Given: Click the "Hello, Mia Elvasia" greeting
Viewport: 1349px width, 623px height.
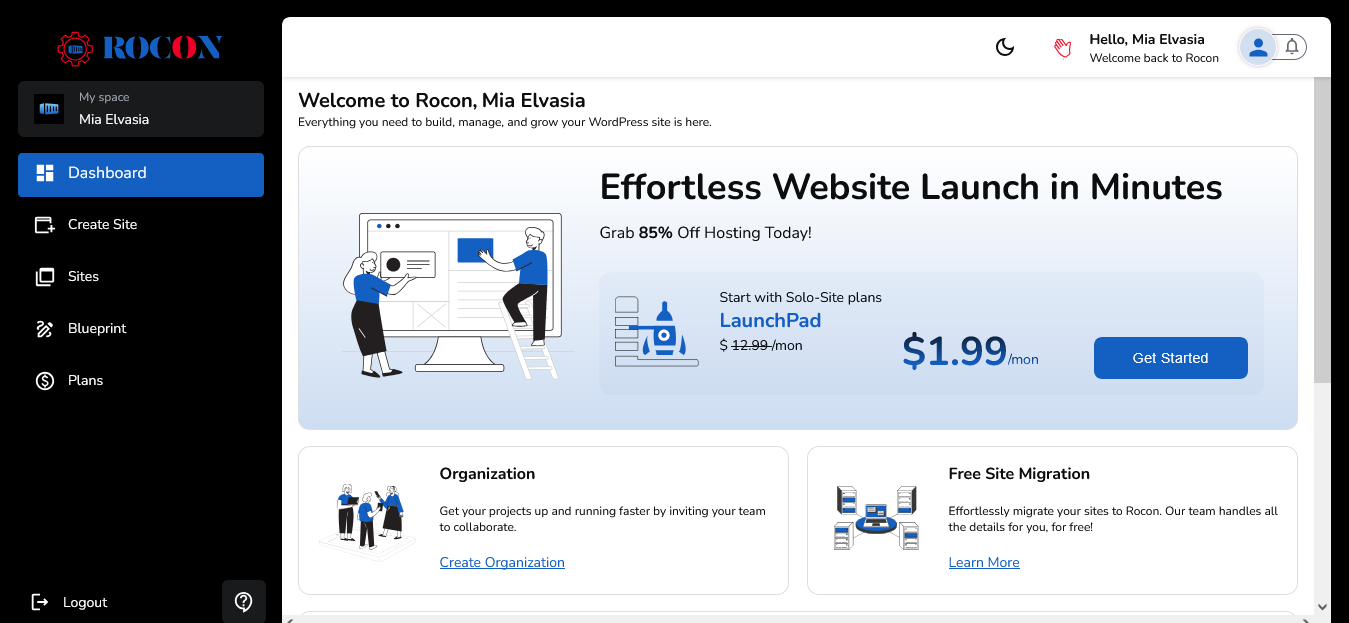Looking at the screenshot, I should click(x=1147, y=39).
